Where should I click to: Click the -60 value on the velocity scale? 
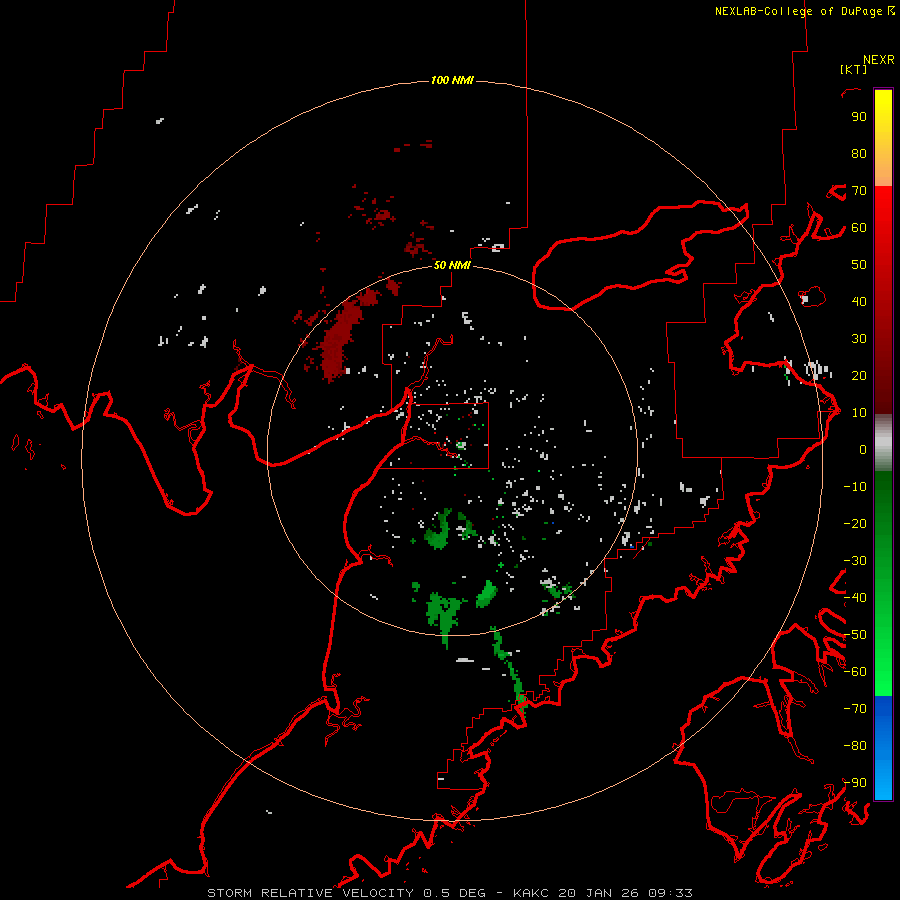tap(855, 672)
